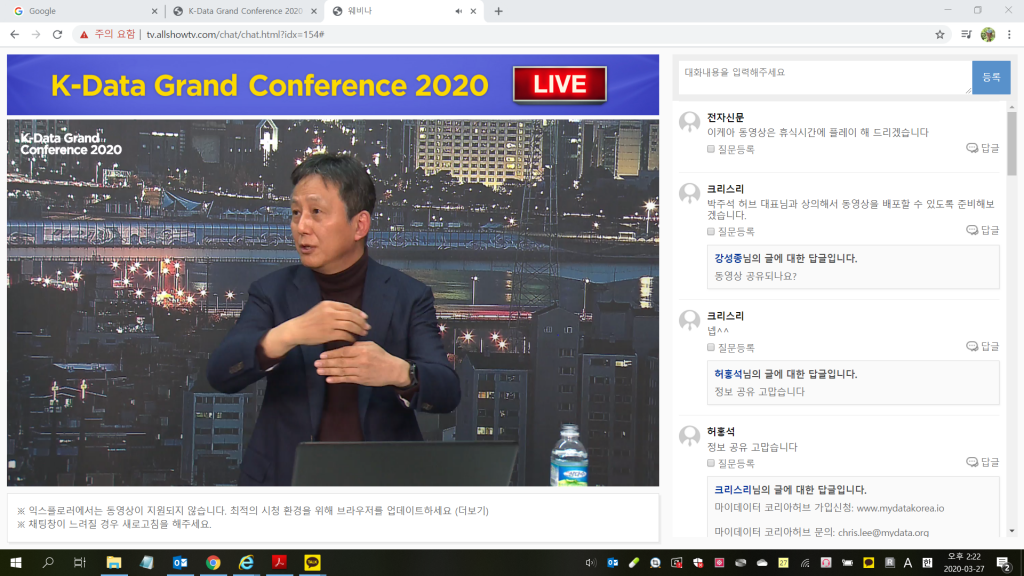This screenshot has height=576, width=1024.
Task: Open Internet Explorer from the taskbar
Action: click(246, 562)
